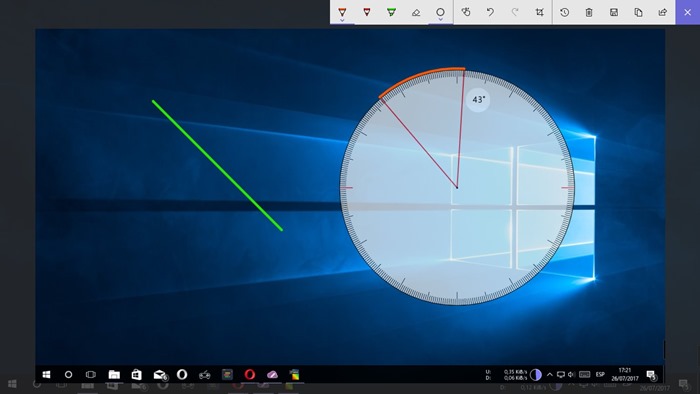700x394 pixels.
Task: Click the Mail icon in captured taskbar
Action: point(160,374)
